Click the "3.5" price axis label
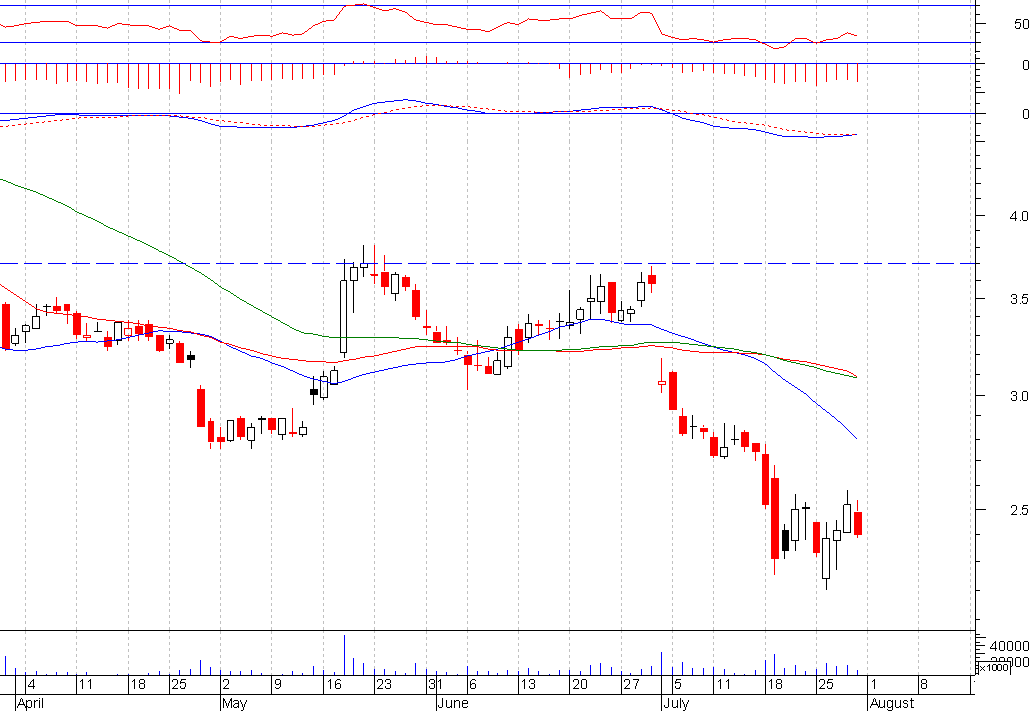Image resolution: width=1033 pixels, height=711 pixels. pos(1019,299)
